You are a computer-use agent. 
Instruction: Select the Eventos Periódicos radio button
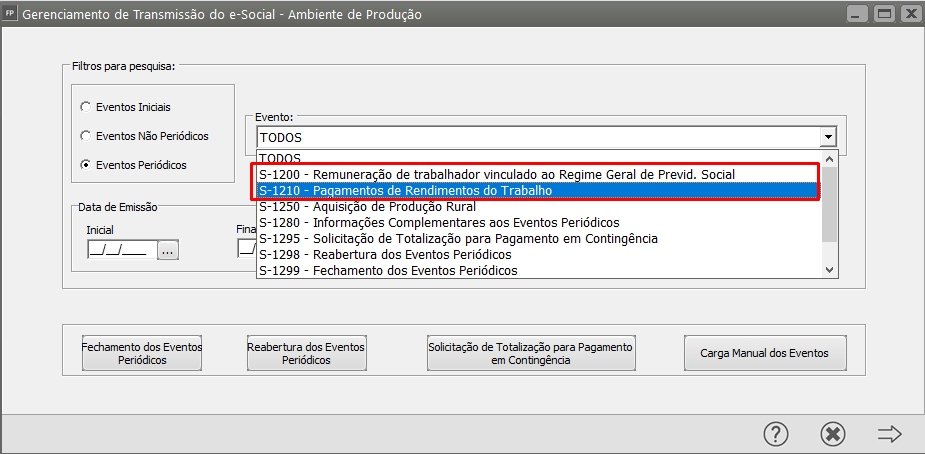coord(87,165)
